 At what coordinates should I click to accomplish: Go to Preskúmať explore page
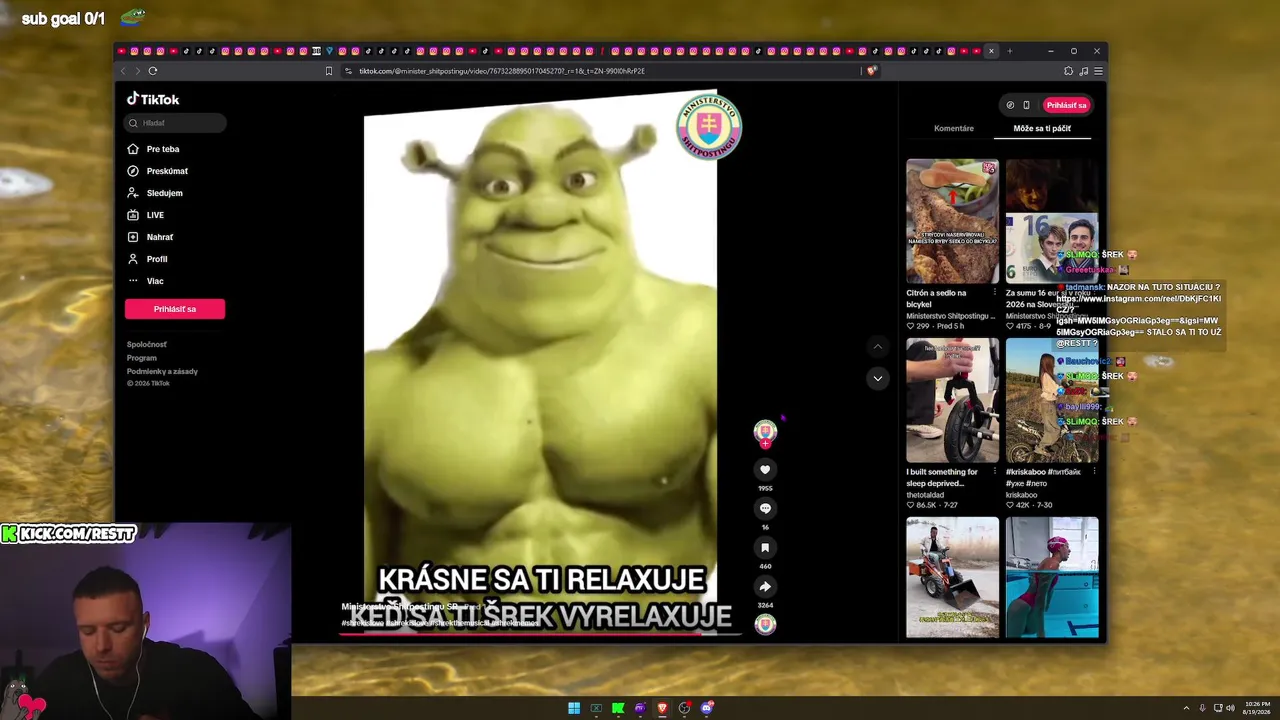click(157, 171)
